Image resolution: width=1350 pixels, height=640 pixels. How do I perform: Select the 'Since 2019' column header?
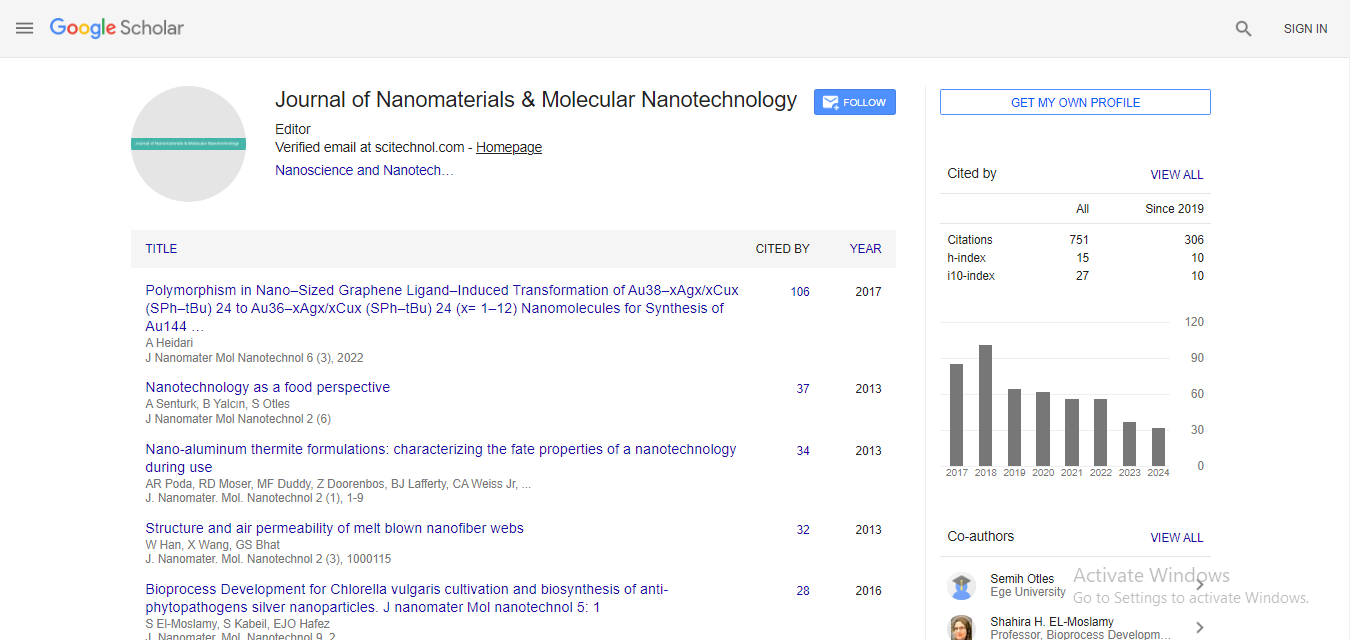[1175, 209]
